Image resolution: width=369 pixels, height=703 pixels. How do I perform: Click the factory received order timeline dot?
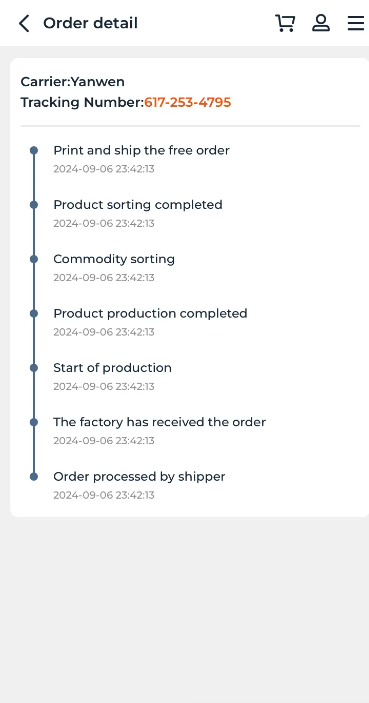click(34, 422)
